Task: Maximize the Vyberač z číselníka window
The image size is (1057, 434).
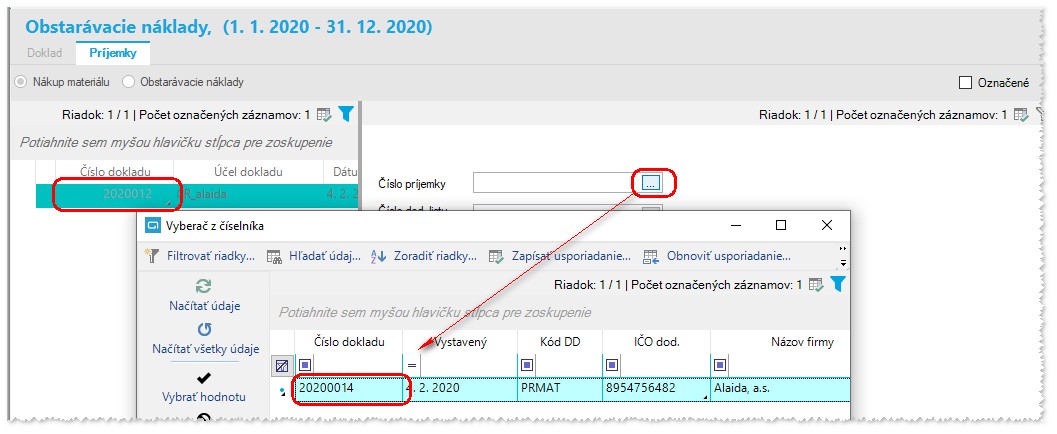Action: click(x=781, y=226)
